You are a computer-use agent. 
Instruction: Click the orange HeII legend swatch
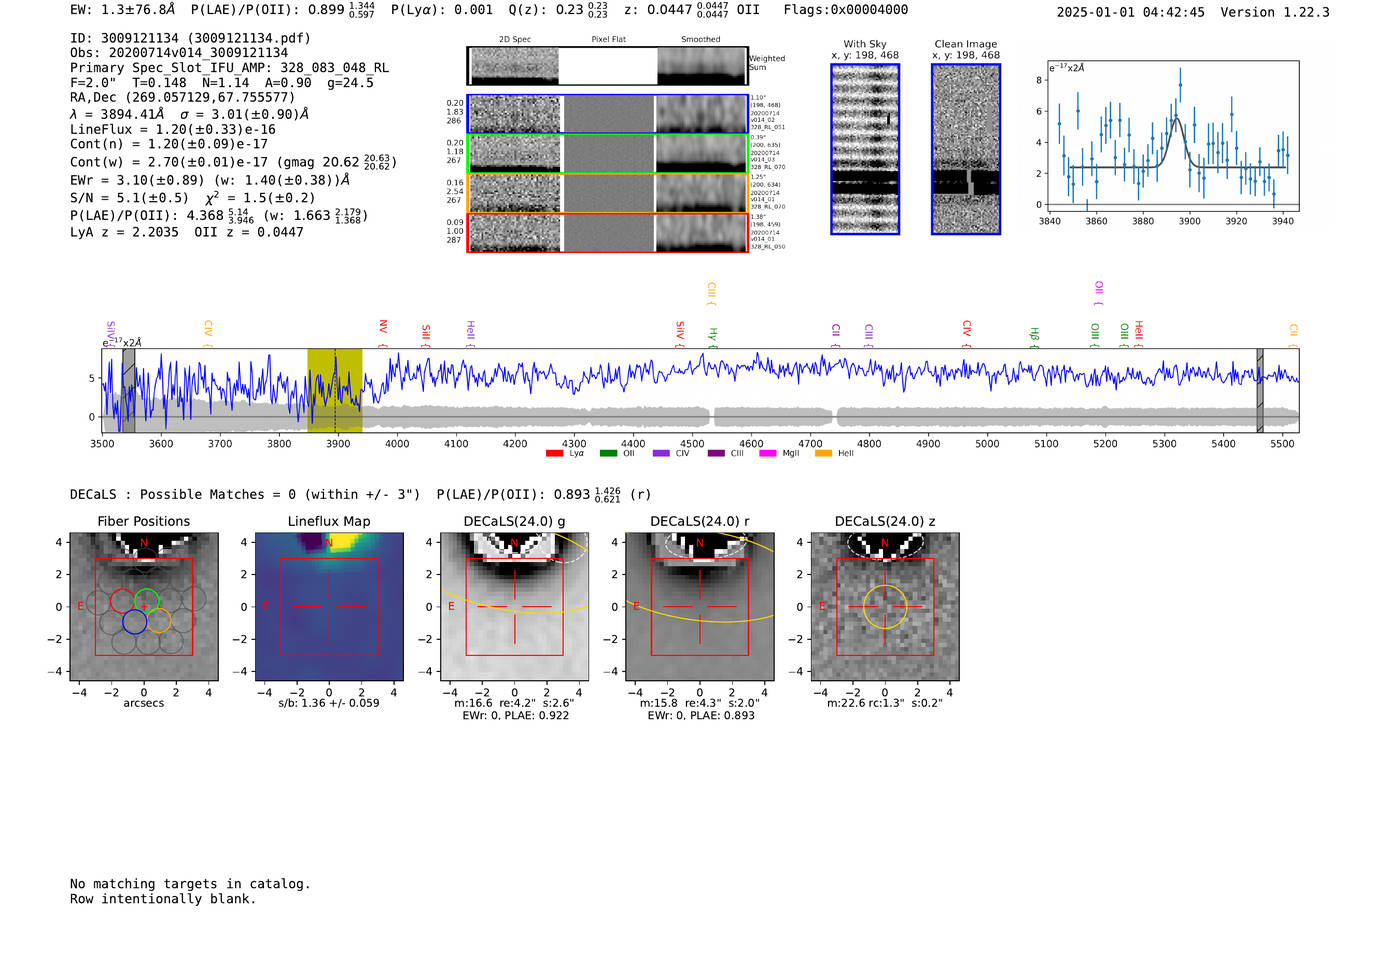[824, 453]
